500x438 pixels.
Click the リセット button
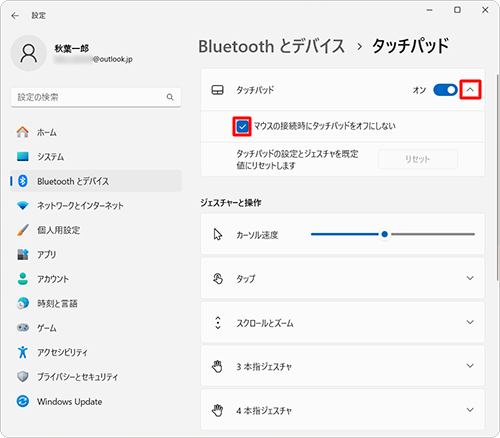coord(418,159)
